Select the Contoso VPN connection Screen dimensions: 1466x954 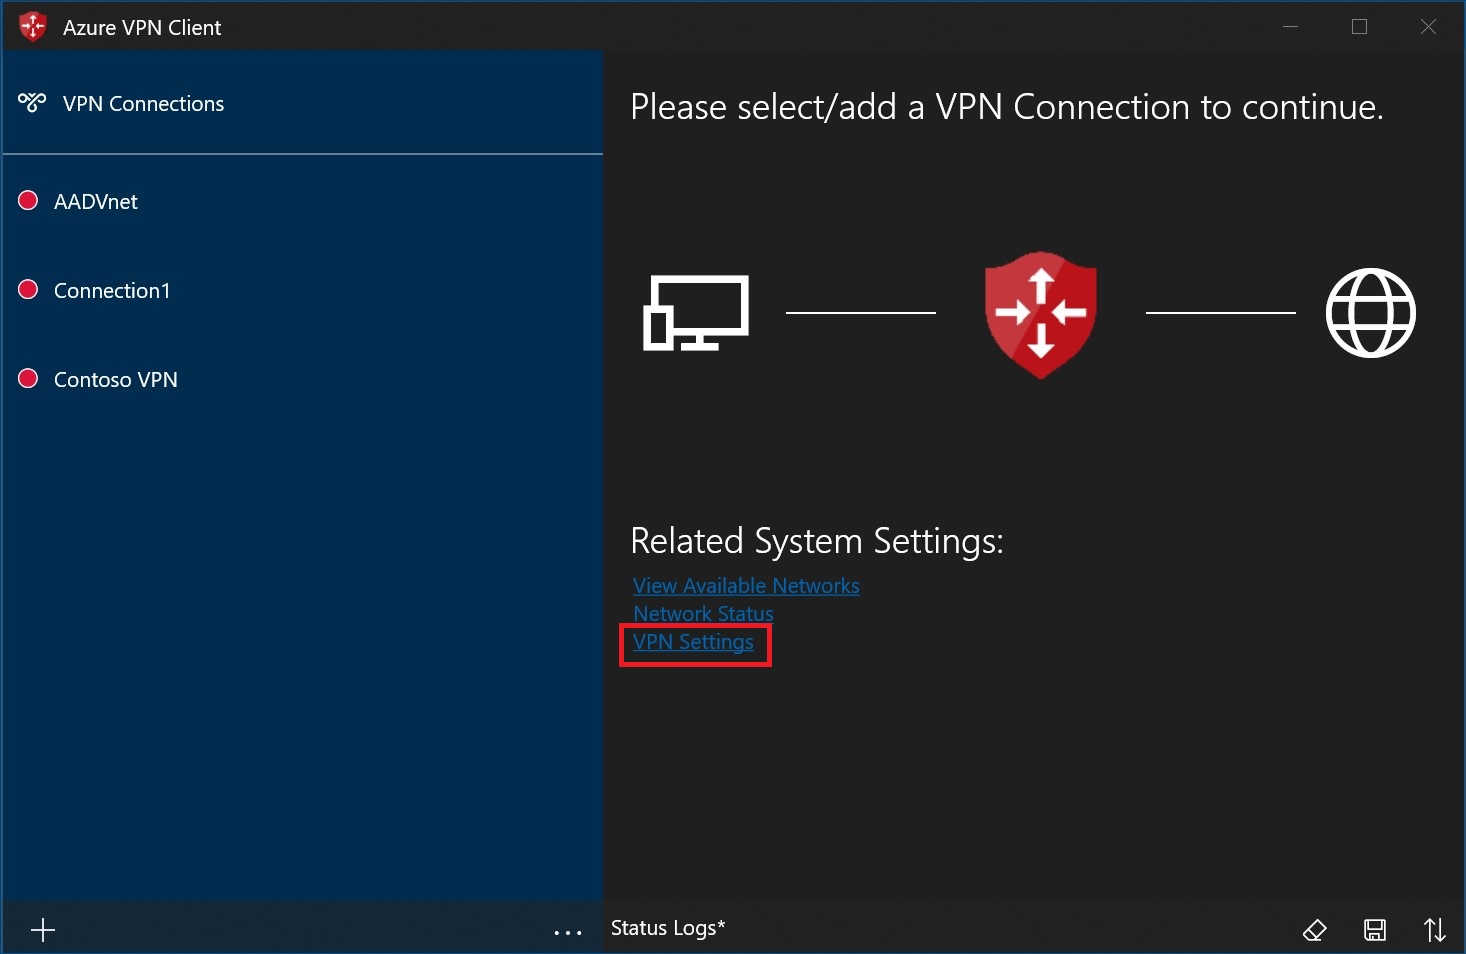[x=116, y=380]
